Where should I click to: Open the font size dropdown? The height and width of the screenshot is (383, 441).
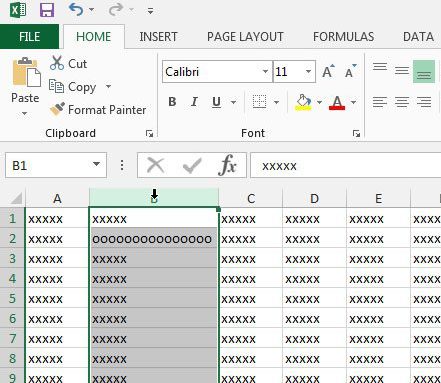tap(308, 72)
